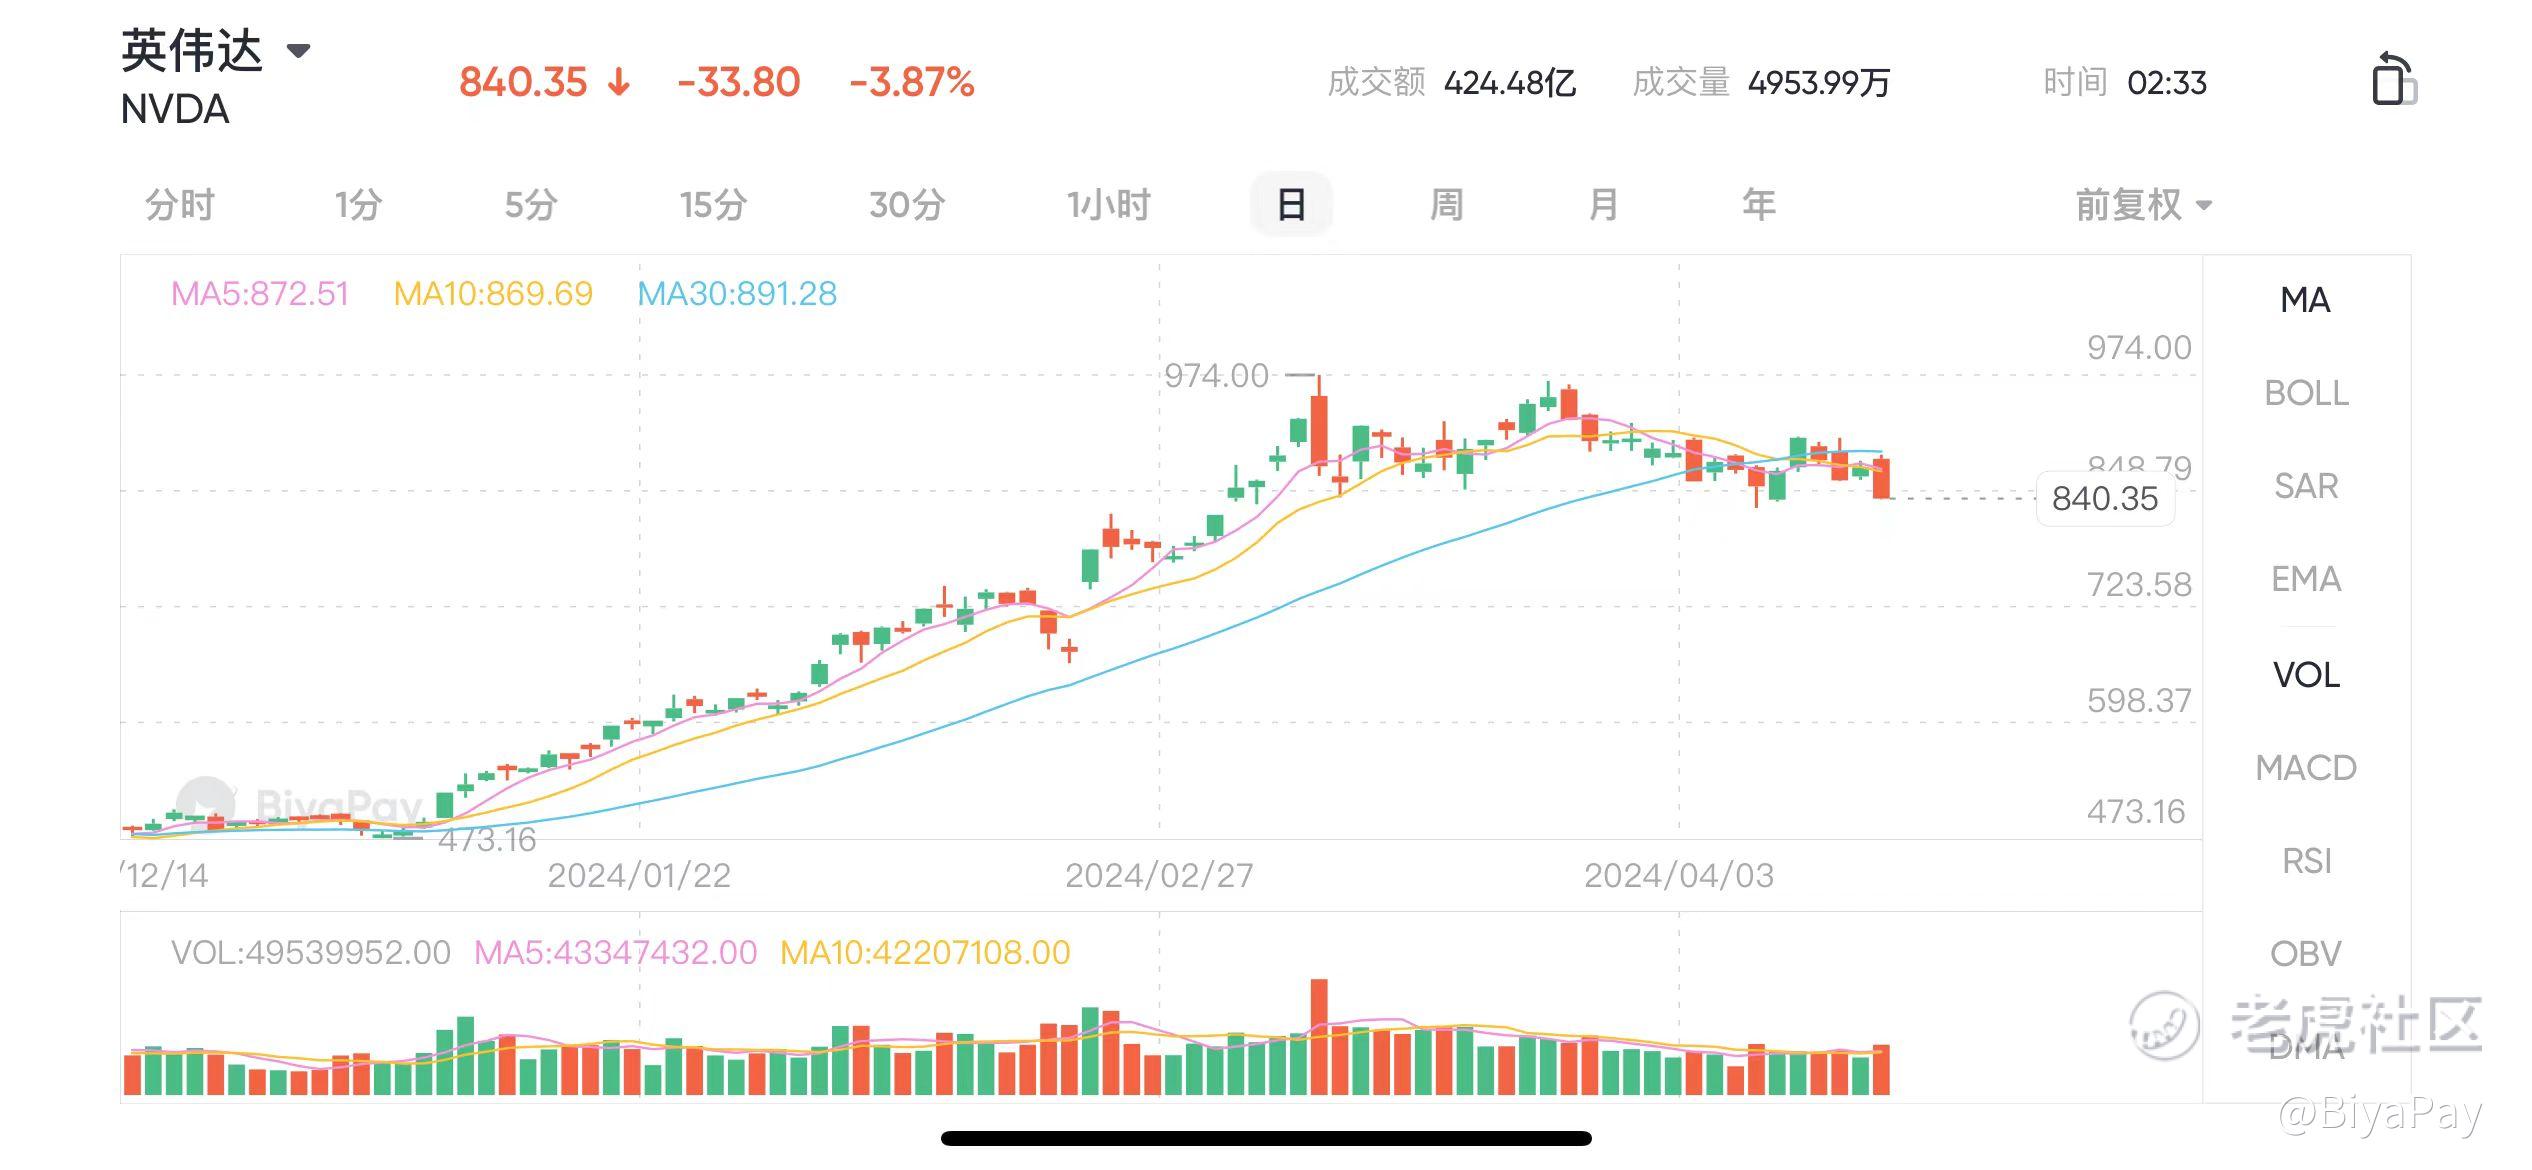Choose the OBV sub-indicator

coord(2306,954)
